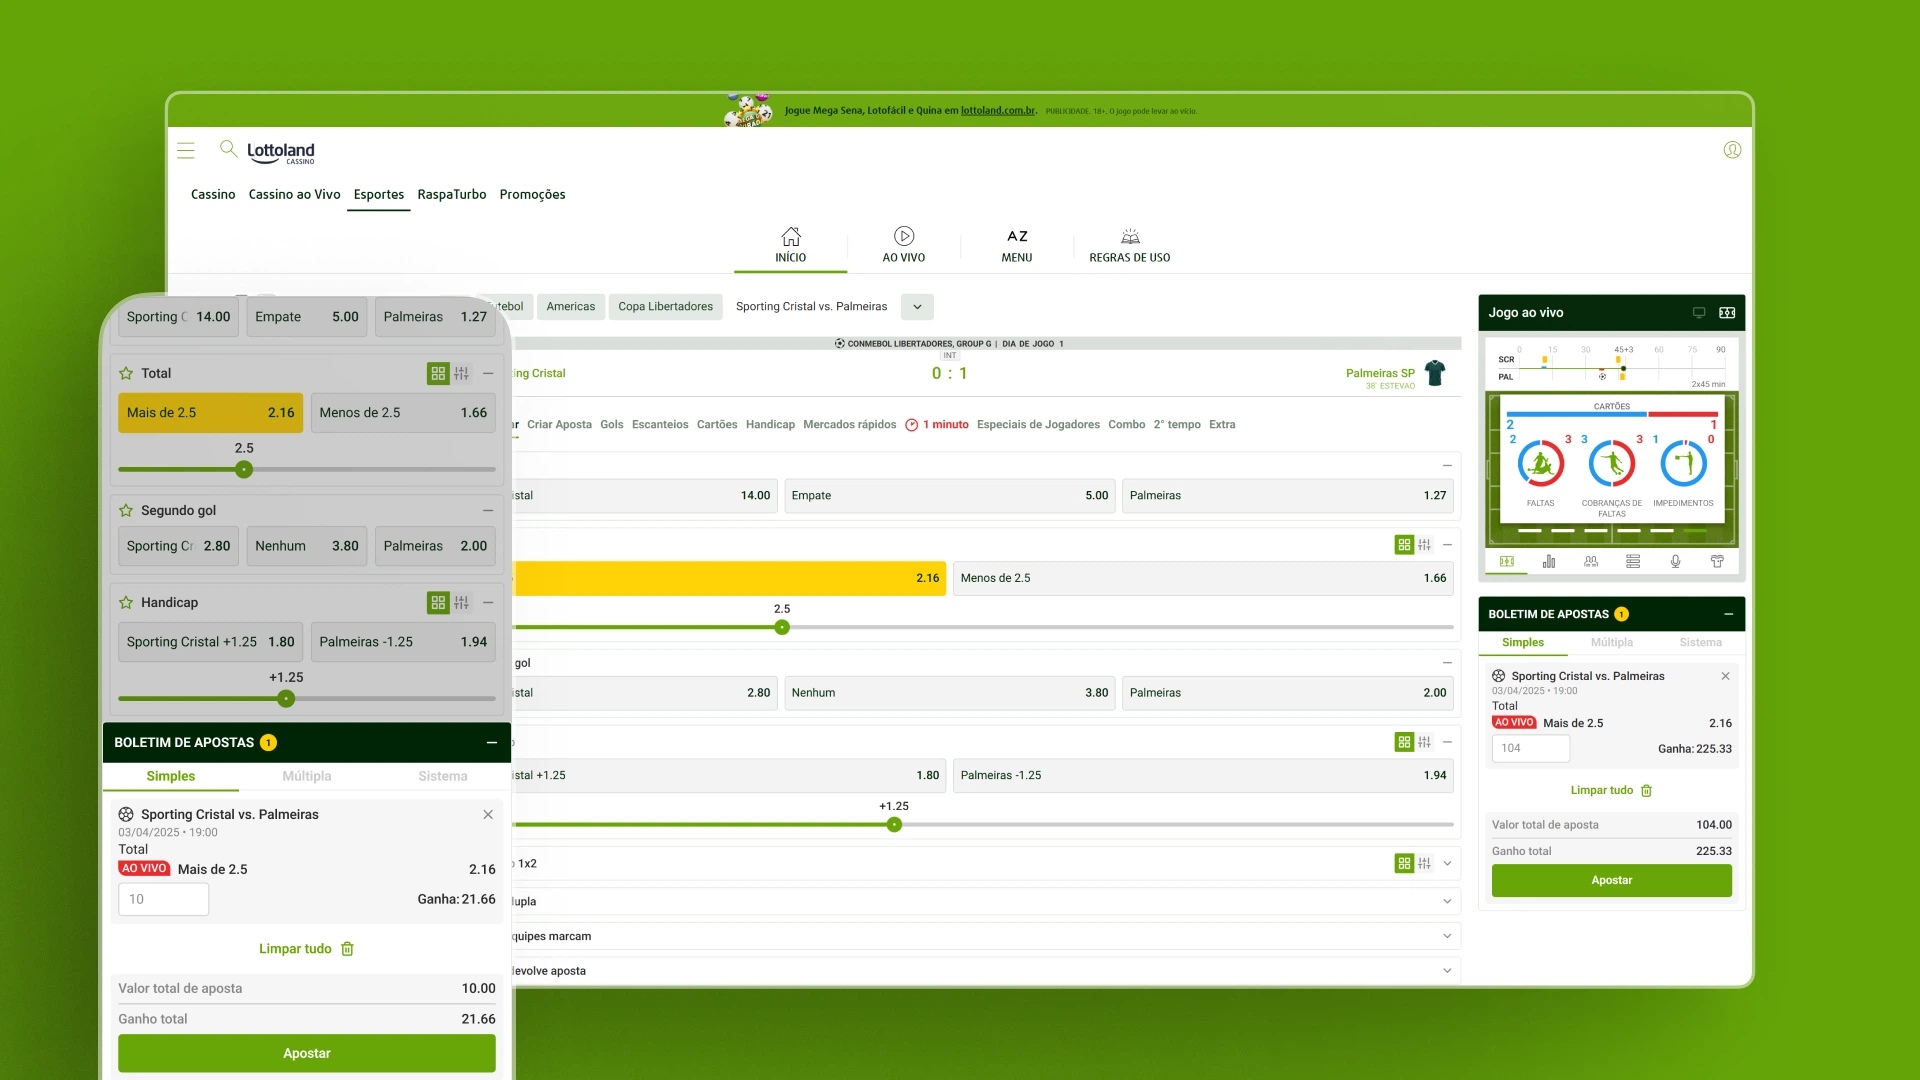The height and width of the screenshot is (1080, 1920).
Task: Expand the match selector dropdown chevron
Action: 917,307
